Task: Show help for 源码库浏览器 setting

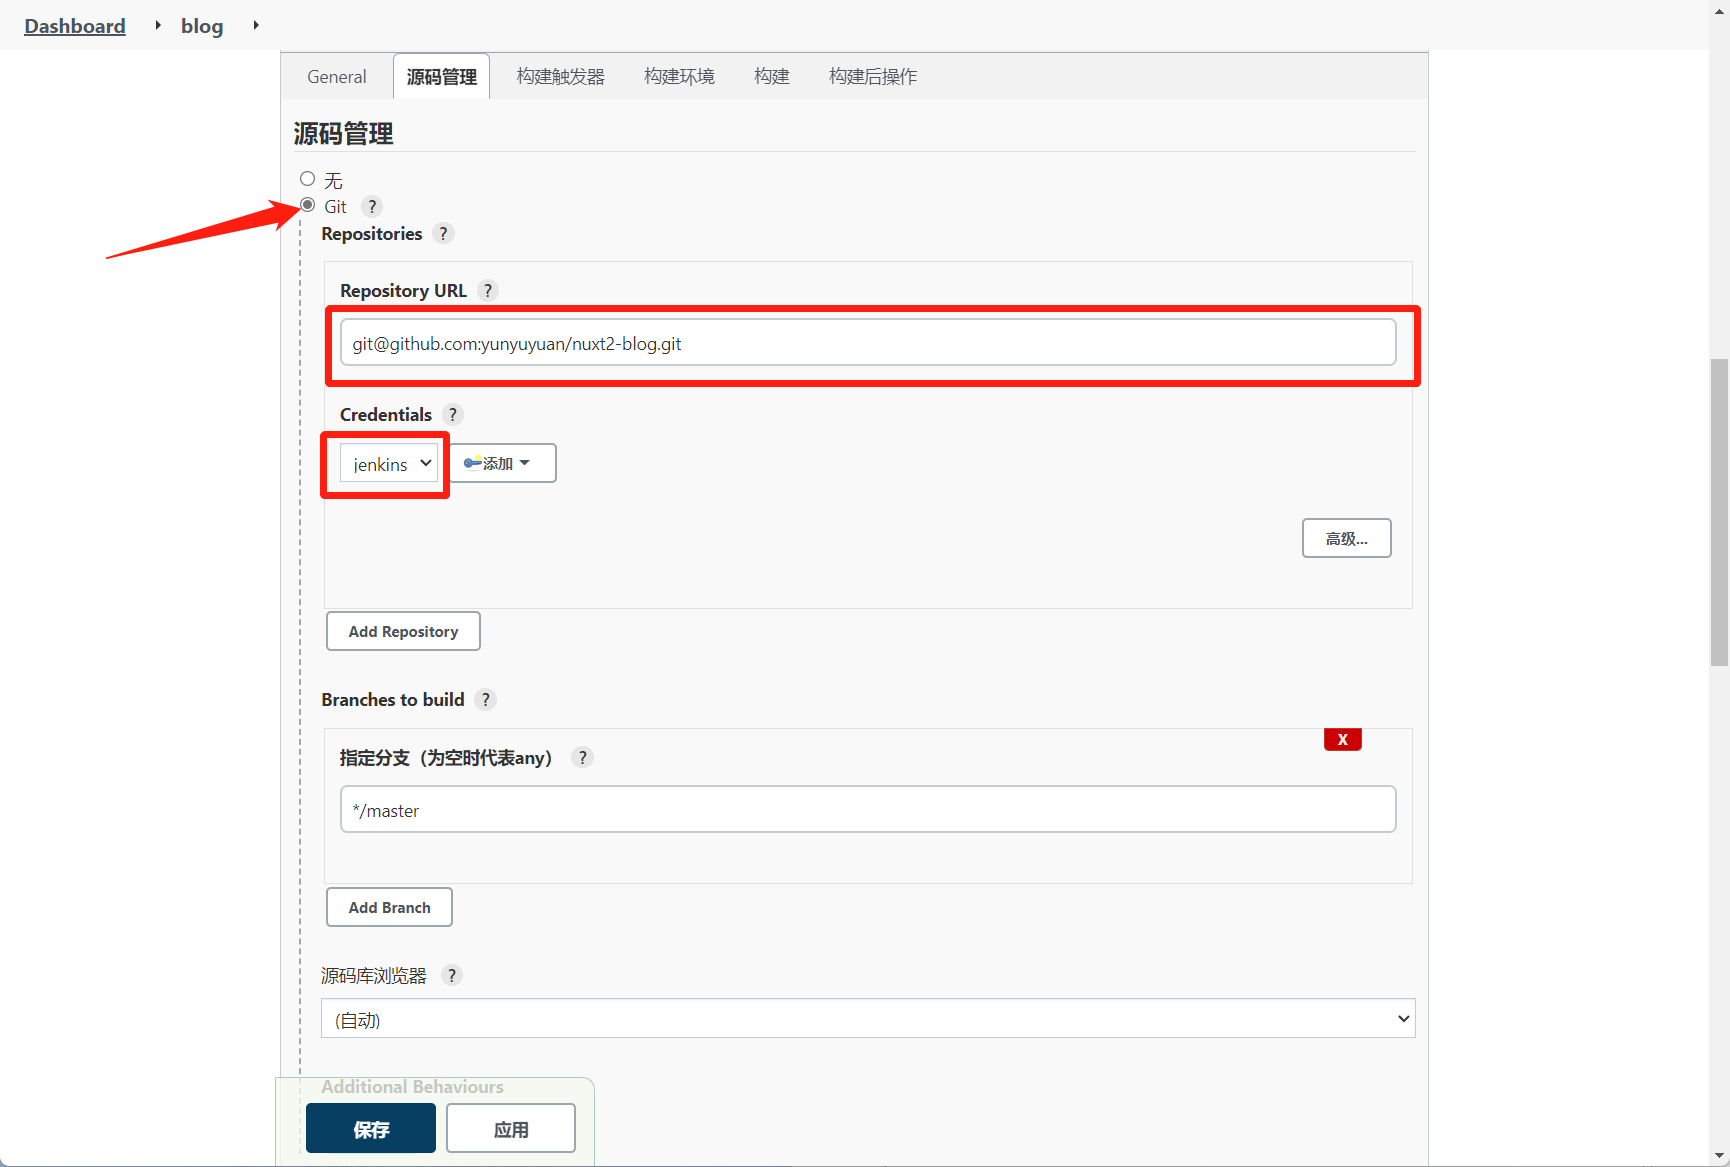Action: (x=452, y=976)
